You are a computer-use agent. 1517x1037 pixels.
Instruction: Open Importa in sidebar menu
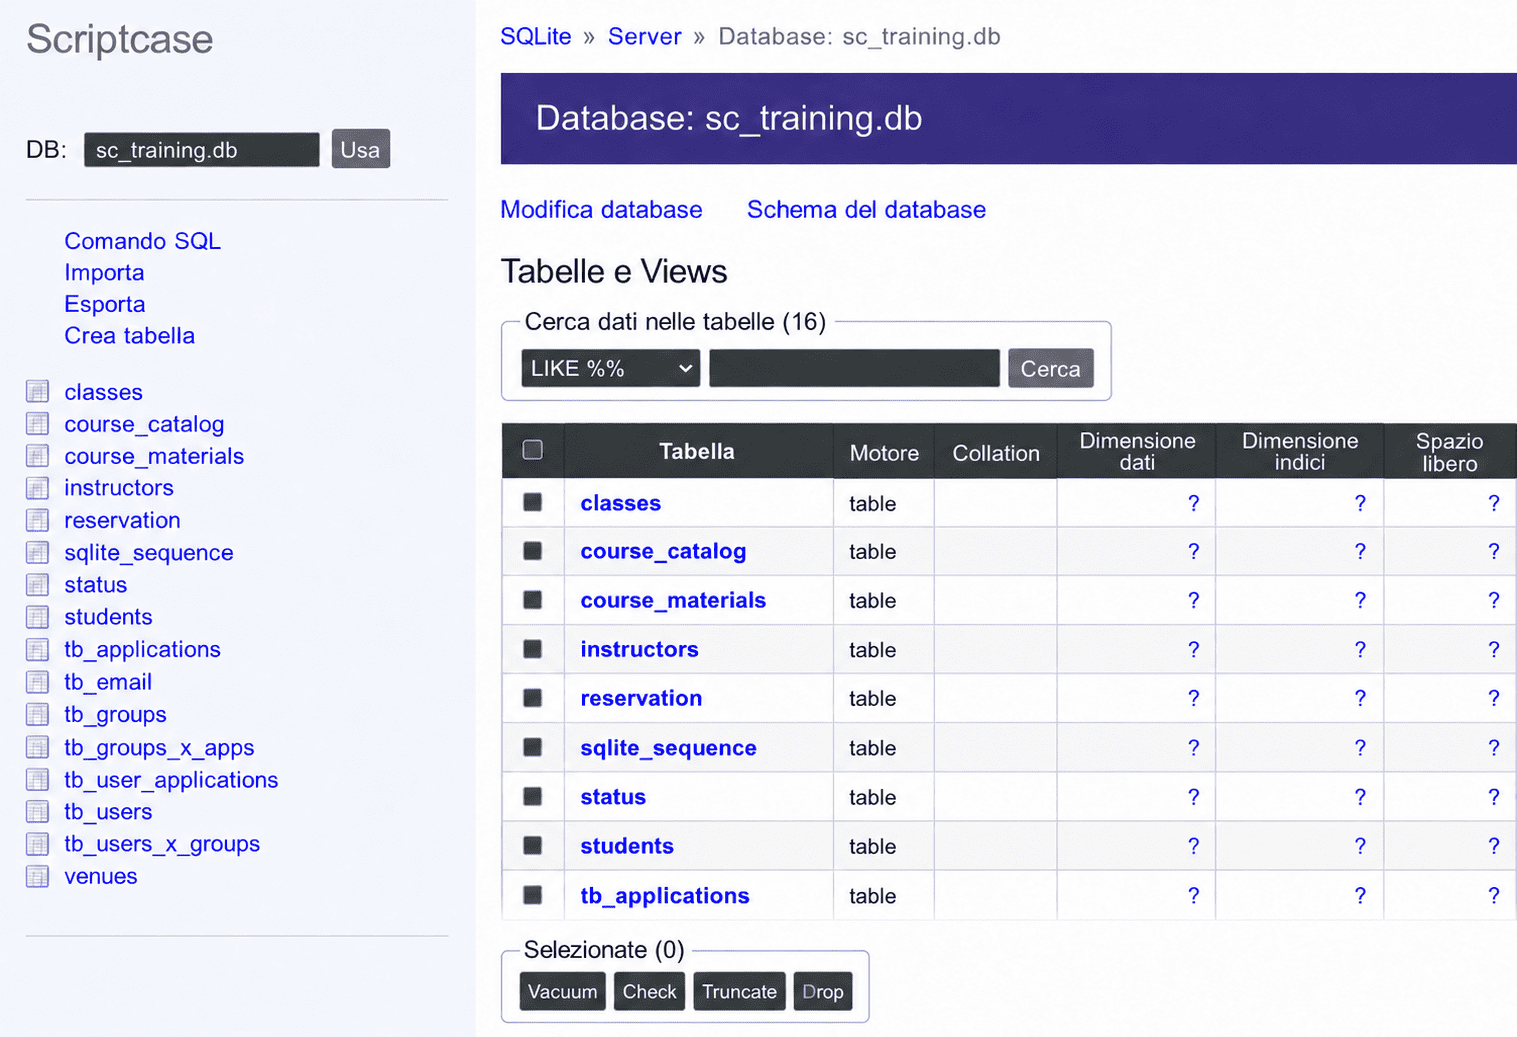coord(104,272)
